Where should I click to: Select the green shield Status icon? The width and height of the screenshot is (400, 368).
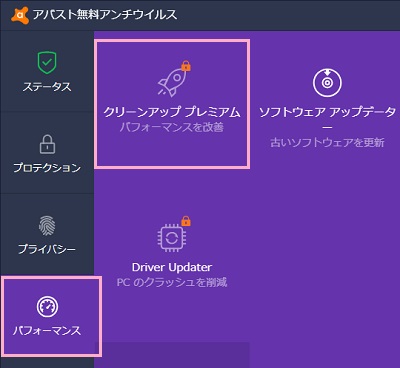pyautogui.click(x=47, y=63)
